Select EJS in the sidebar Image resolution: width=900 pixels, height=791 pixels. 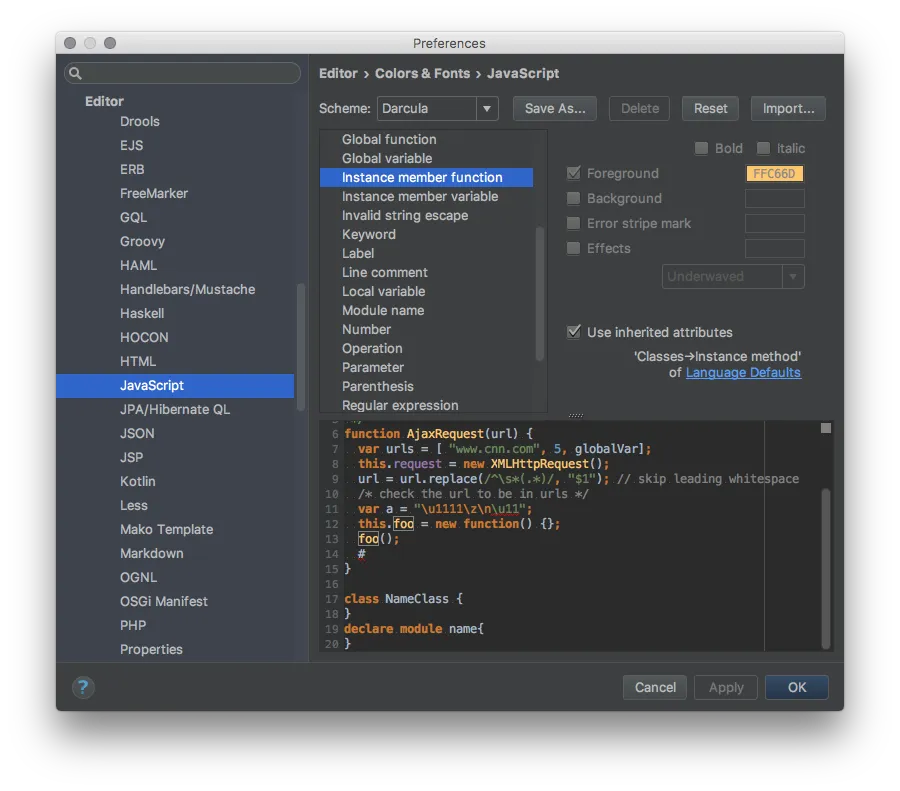(131, 145)
